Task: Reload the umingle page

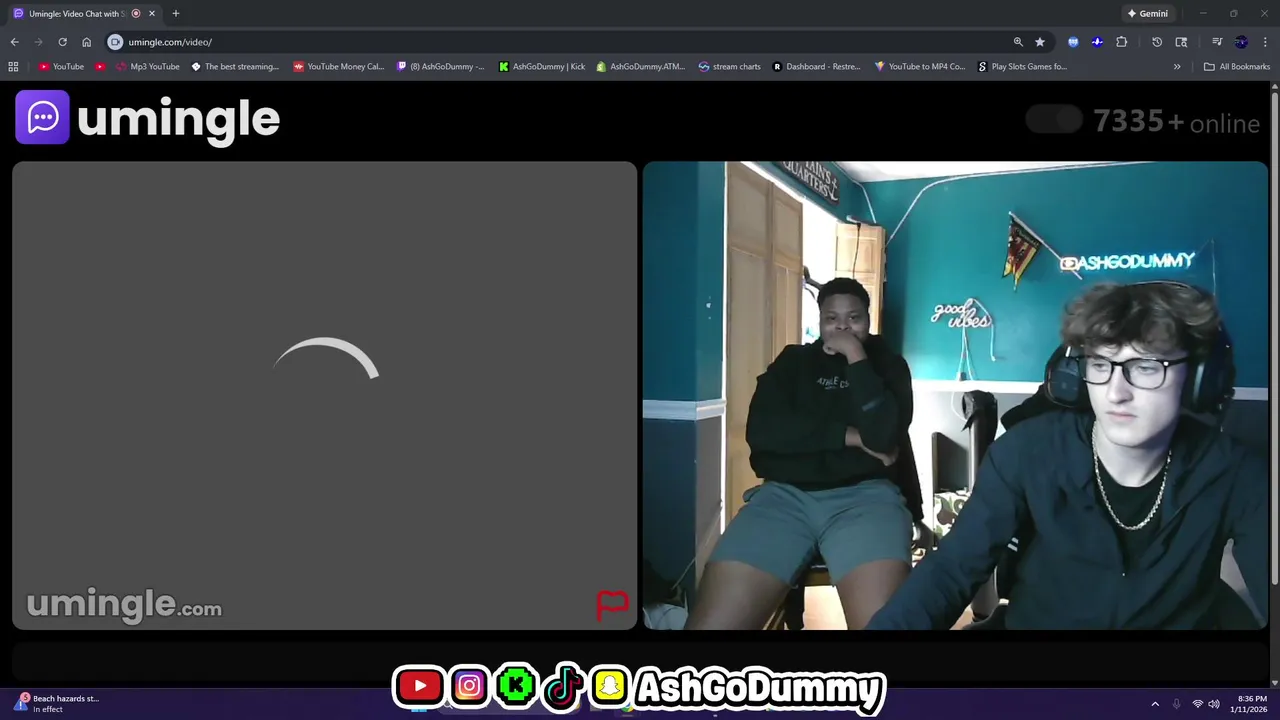Action: pos(62,42)
